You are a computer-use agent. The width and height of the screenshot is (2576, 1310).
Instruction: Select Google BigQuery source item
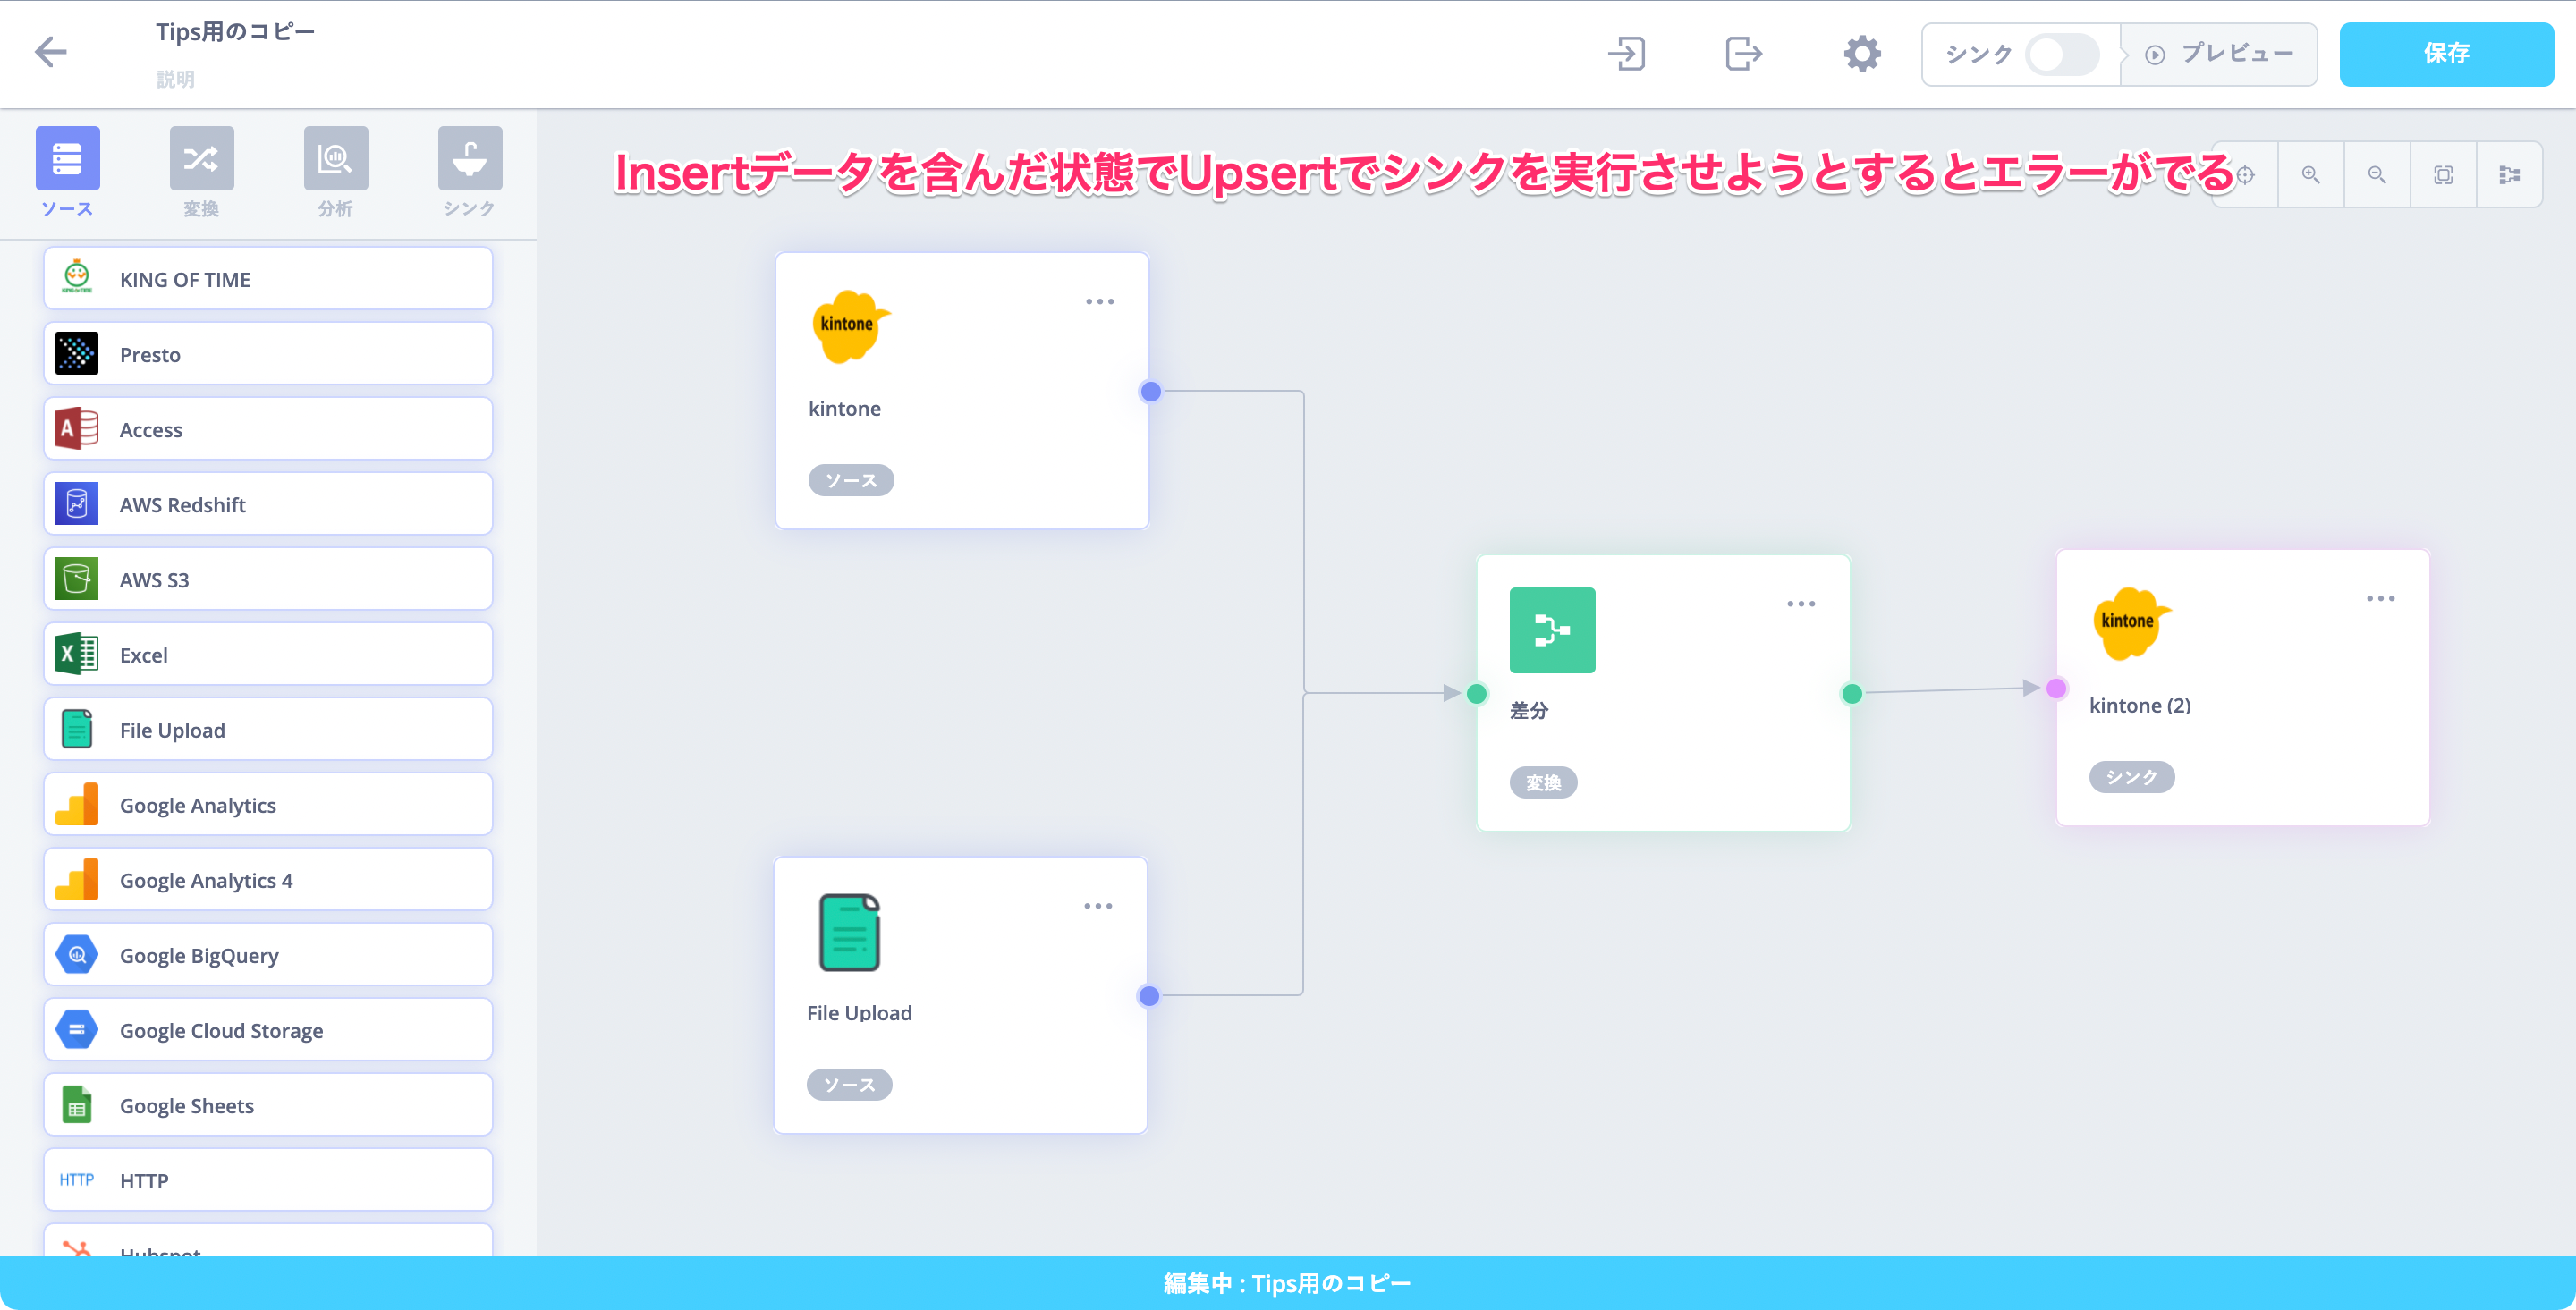pos(268,954)
